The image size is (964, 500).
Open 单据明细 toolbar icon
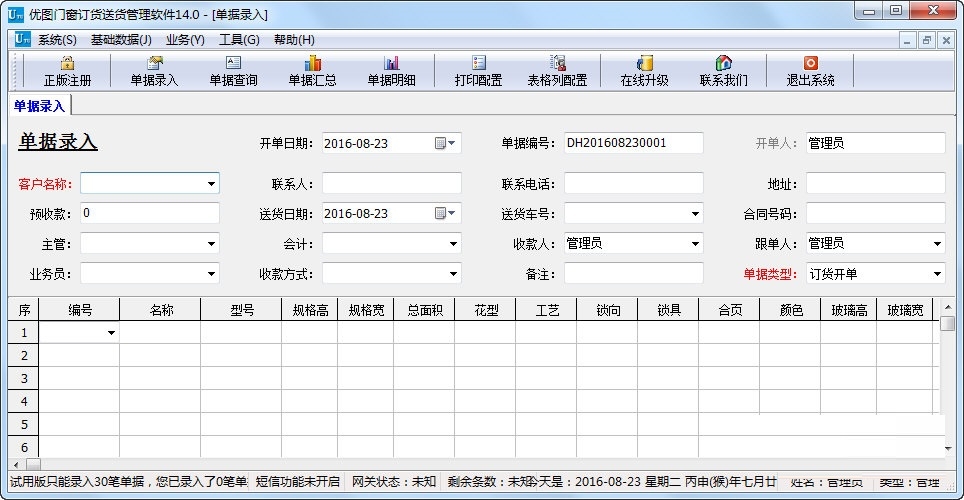[392, 63]
